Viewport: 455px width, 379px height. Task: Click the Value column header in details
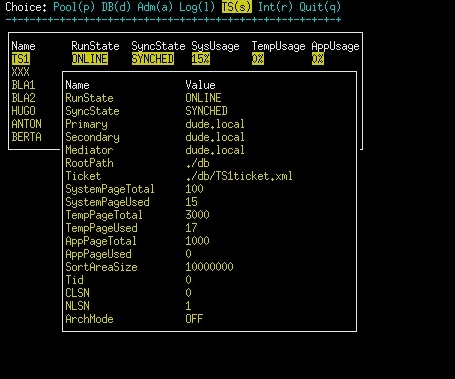click(200, 85)
